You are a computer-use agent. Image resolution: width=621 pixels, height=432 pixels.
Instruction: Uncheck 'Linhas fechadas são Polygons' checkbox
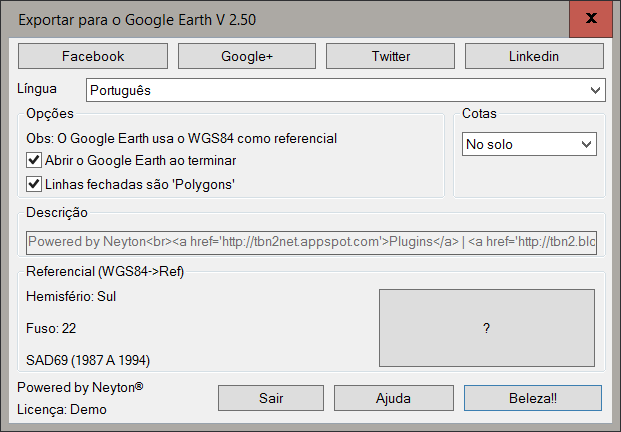(34, 184)
